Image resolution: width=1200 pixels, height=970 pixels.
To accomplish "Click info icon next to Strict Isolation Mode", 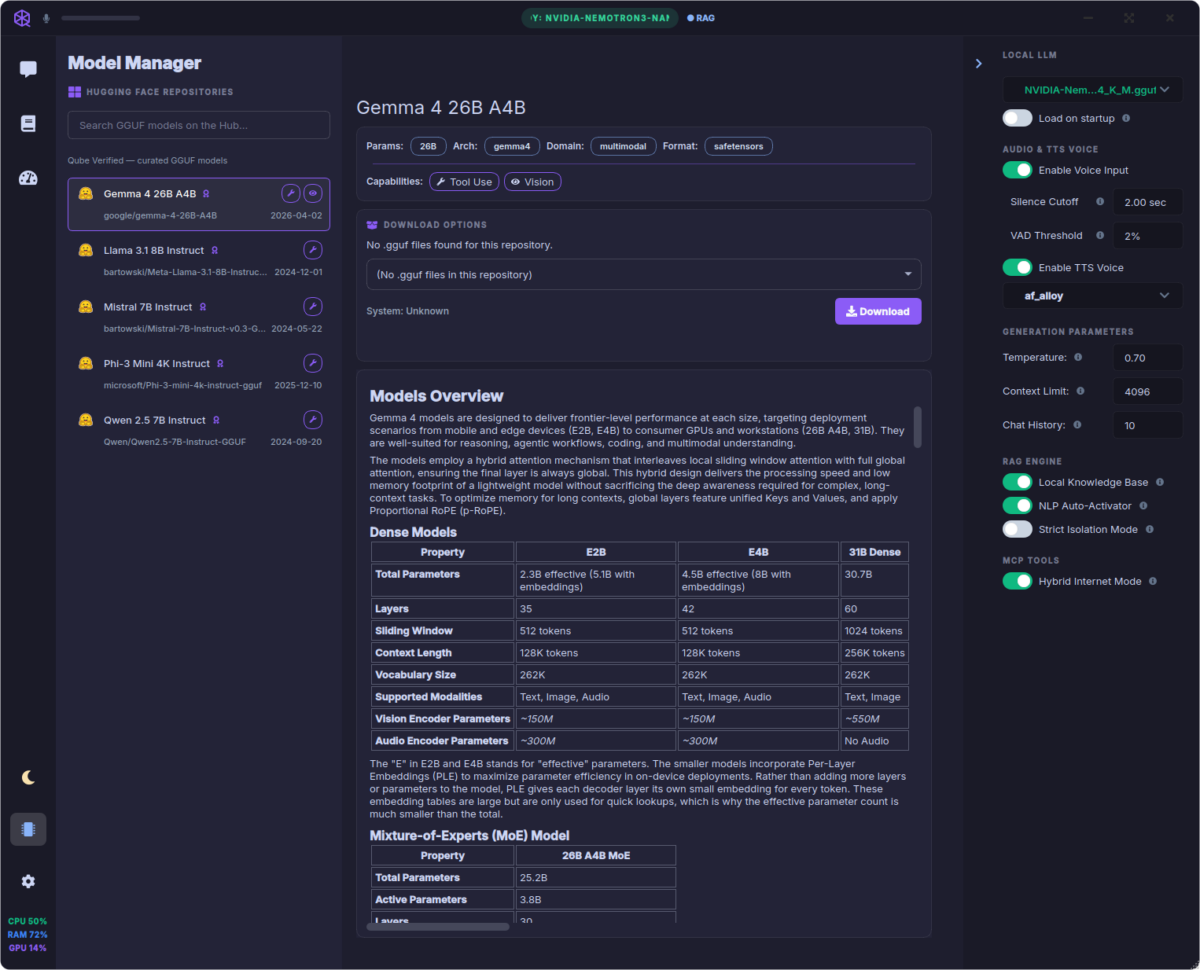I will (x=1149, y=529).
